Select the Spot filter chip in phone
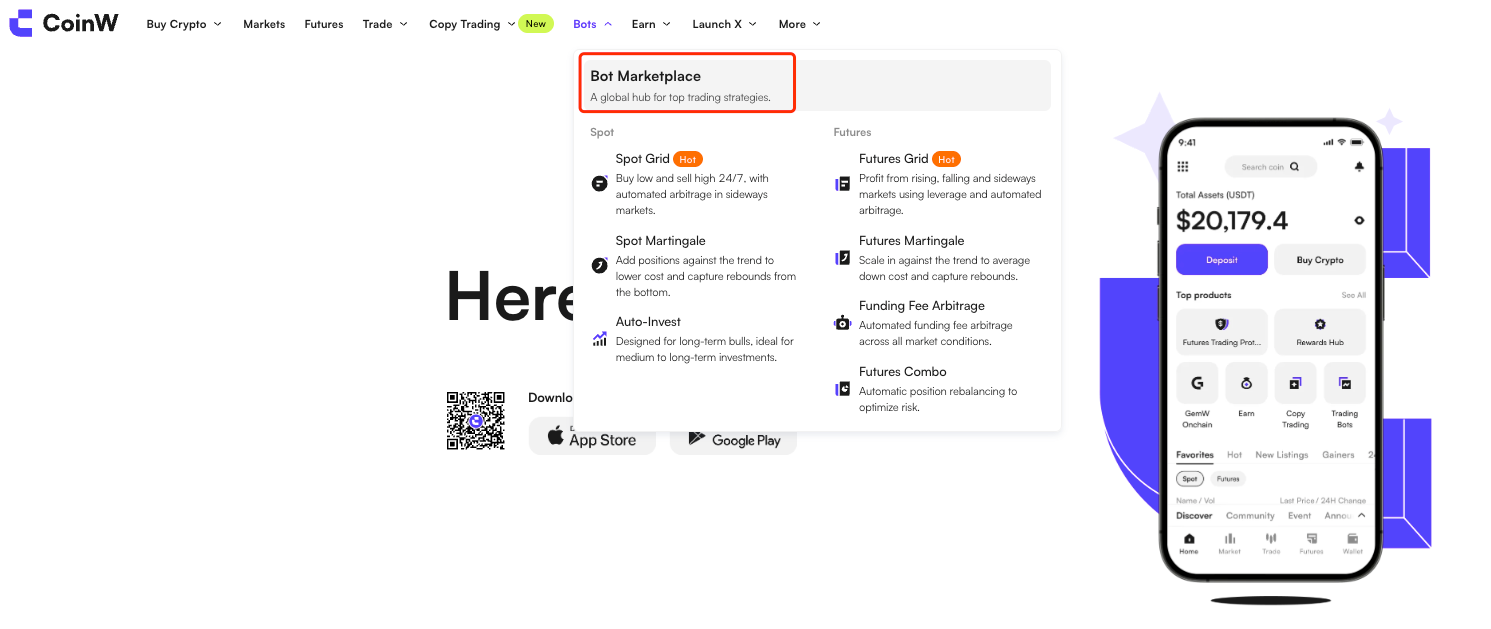Image resolution: width=1491 pixels, height=629 pixels. (1190, 479)
